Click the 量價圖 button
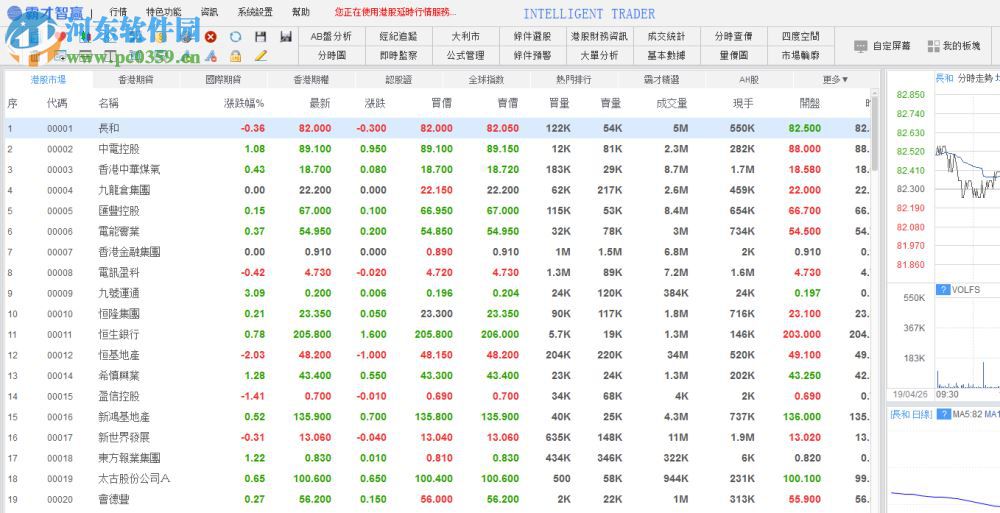 coord(733,56)
